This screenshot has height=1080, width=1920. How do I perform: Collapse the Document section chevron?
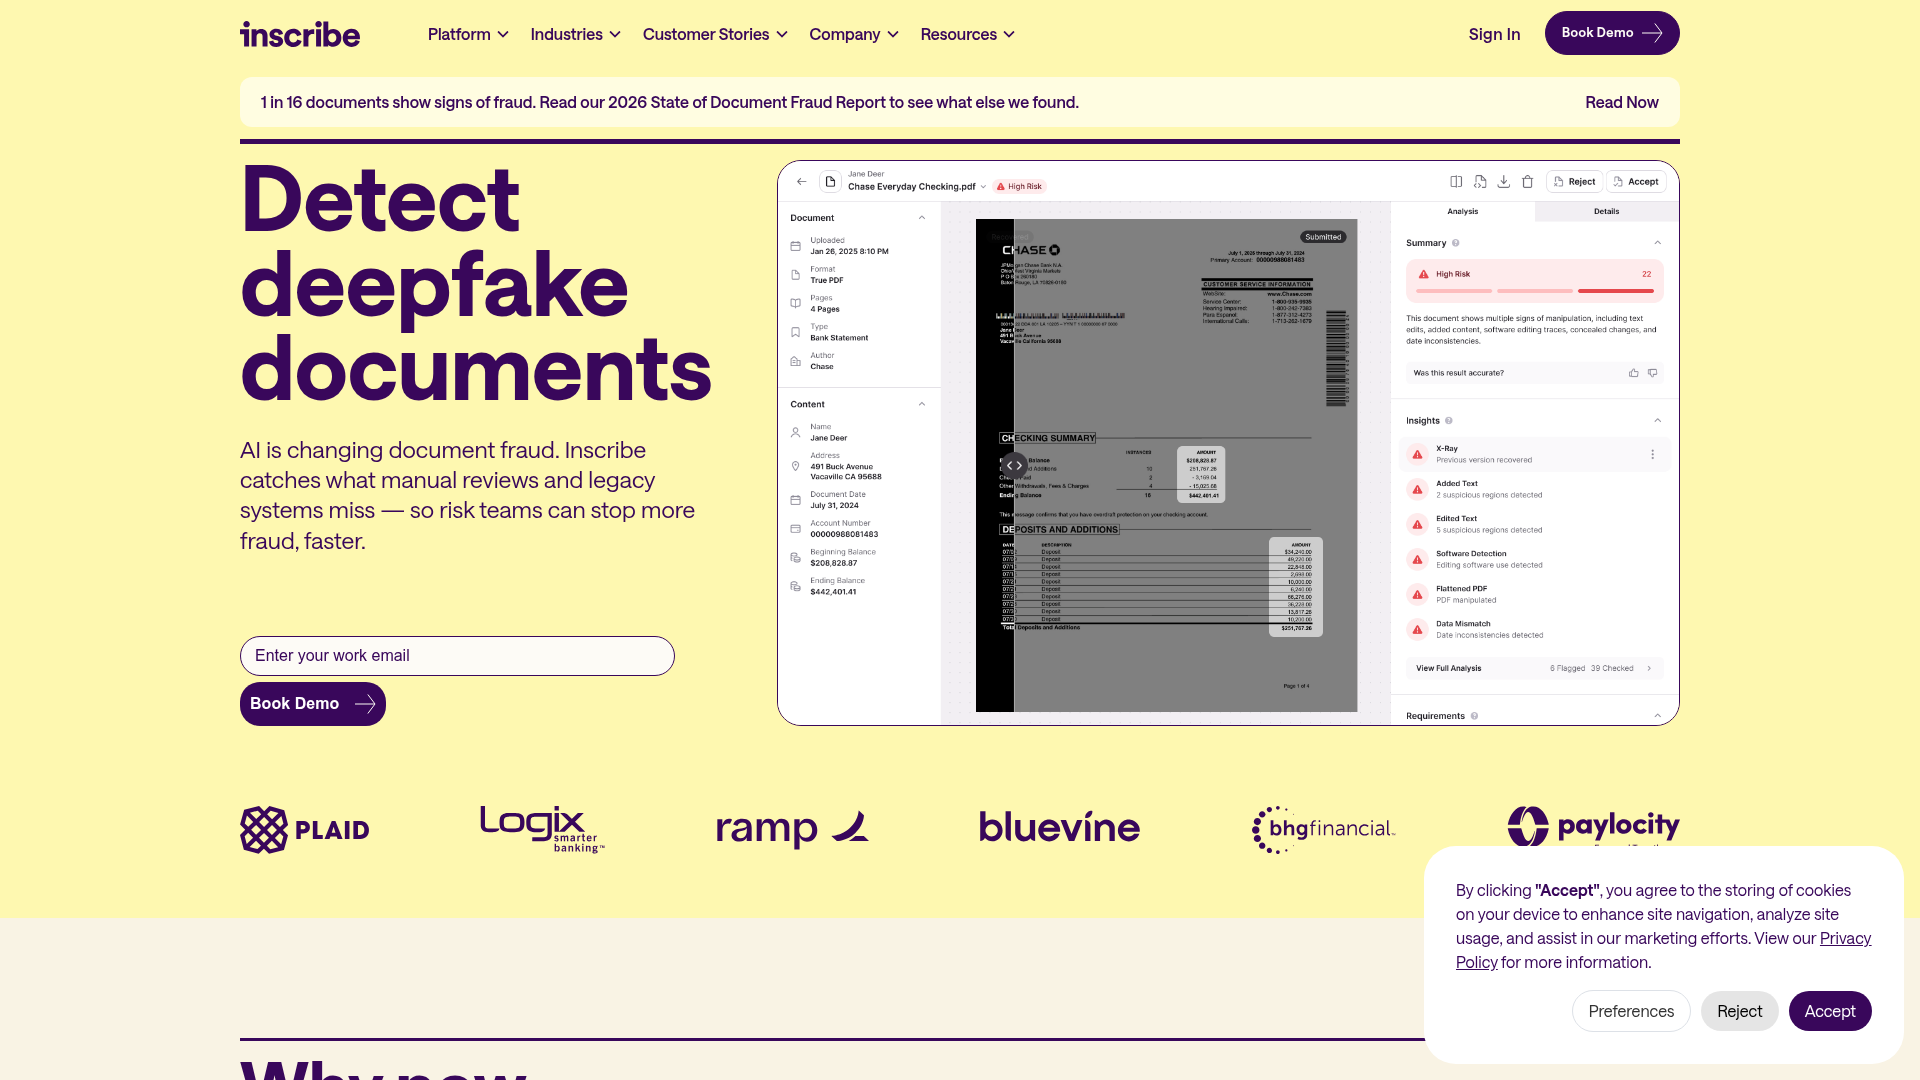pos(921,218)
